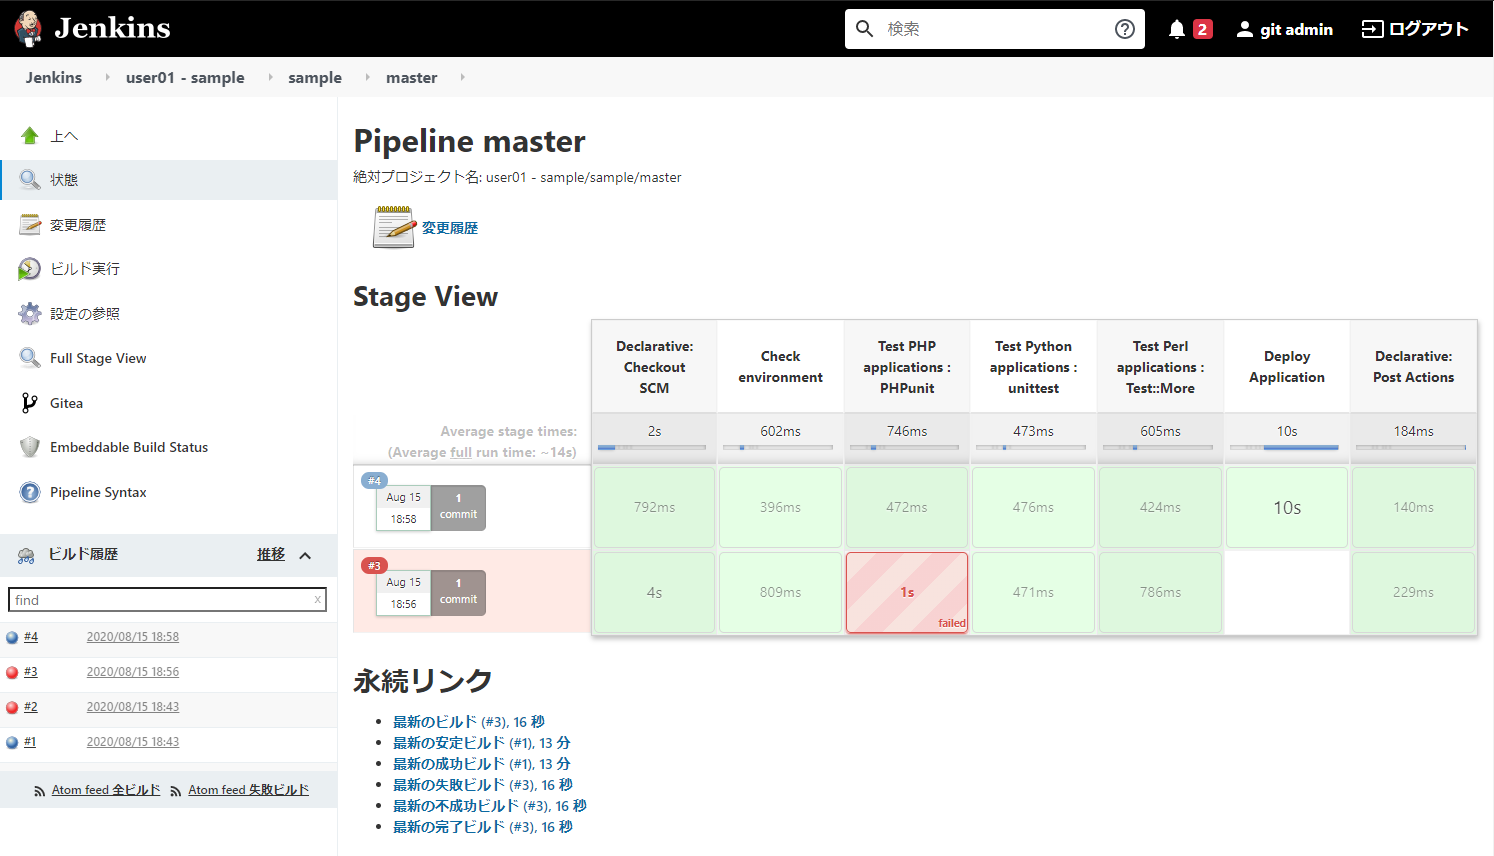Expand the breadcrumb arrow after Jenkins
The width and height of the screenshot is (1494, 856).
(107, 77)
